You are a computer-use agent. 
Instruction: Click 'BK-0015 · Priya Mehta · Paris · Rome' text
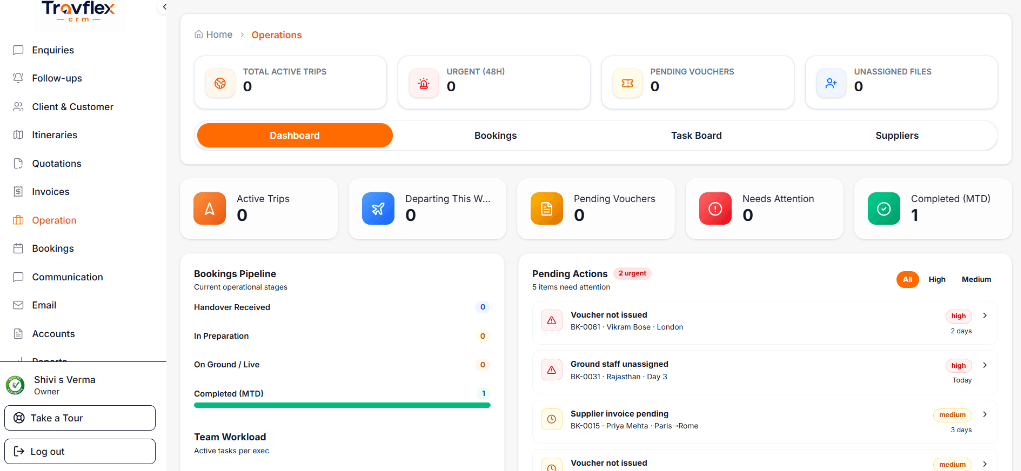(x=635, y=426)
